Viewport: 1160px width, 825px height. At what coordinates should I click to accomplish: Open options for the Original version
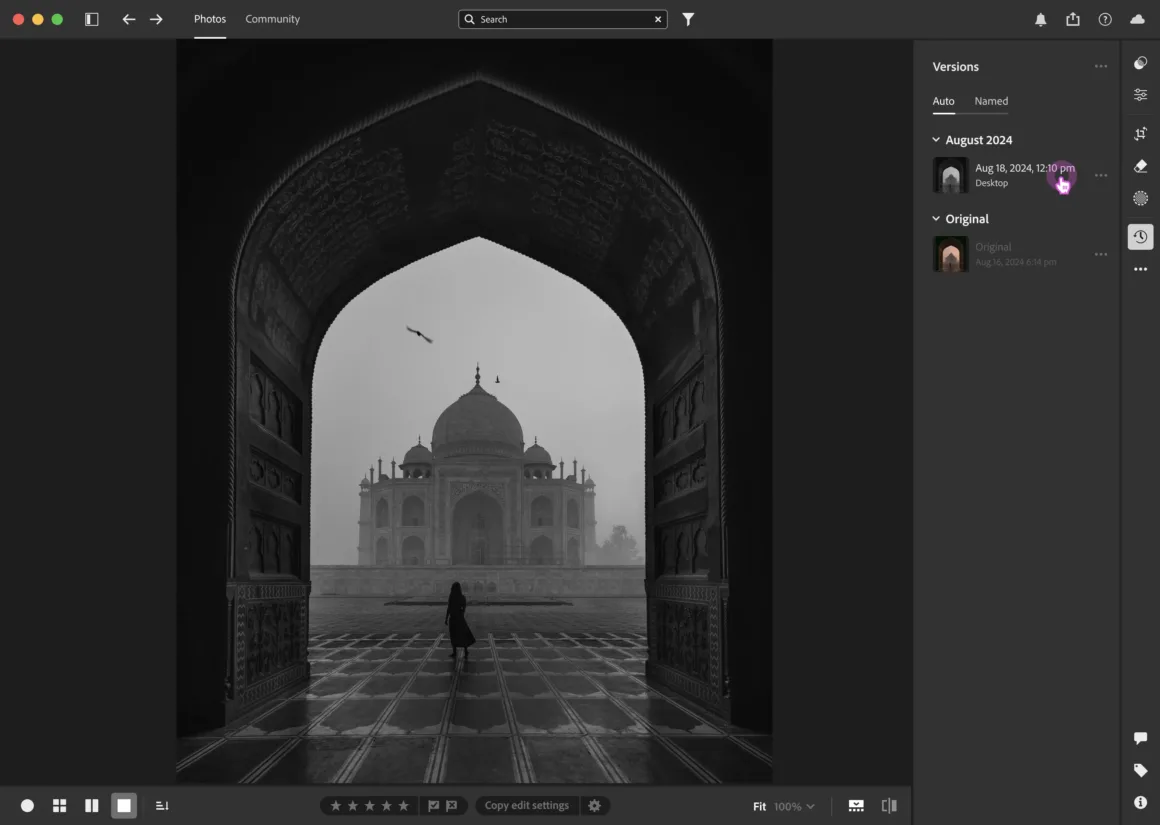pyautogui.click(x=1101, y=255)
